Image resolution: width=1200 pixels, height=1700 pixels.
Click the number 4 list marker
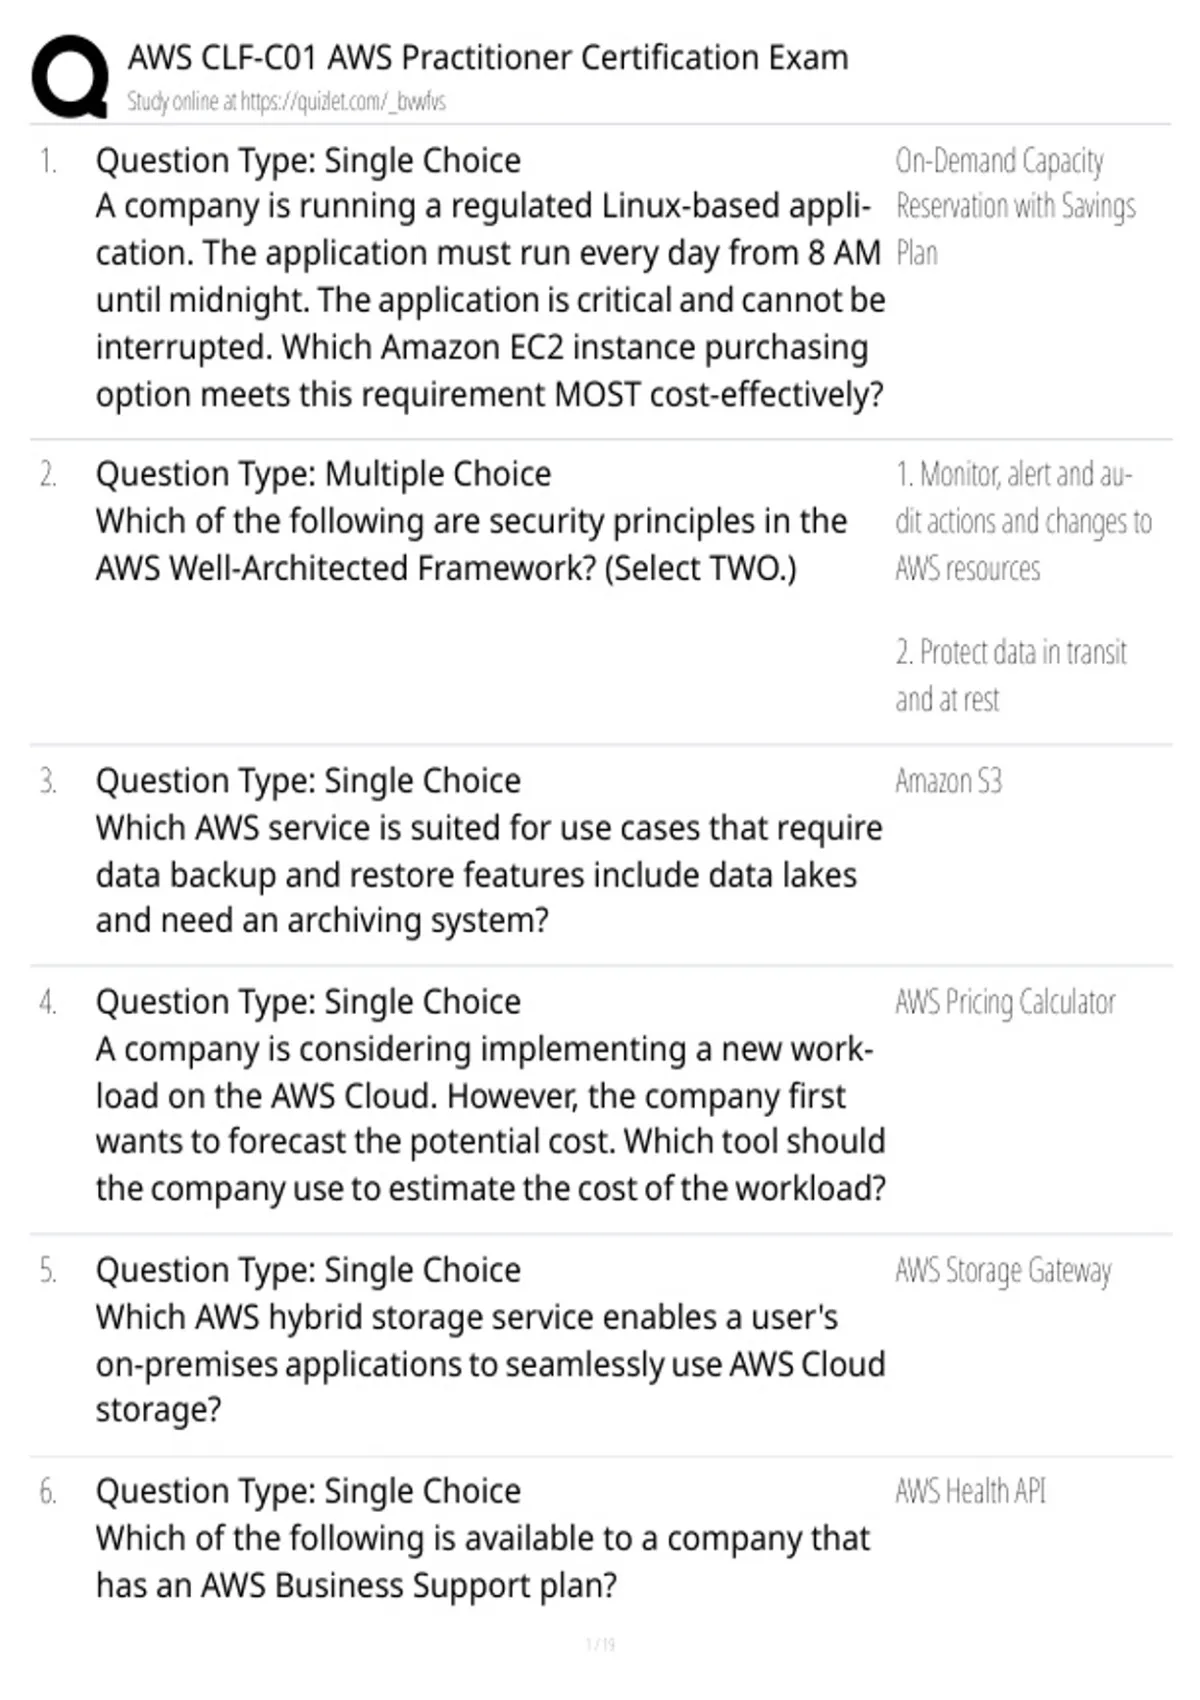coord(48,1002)
